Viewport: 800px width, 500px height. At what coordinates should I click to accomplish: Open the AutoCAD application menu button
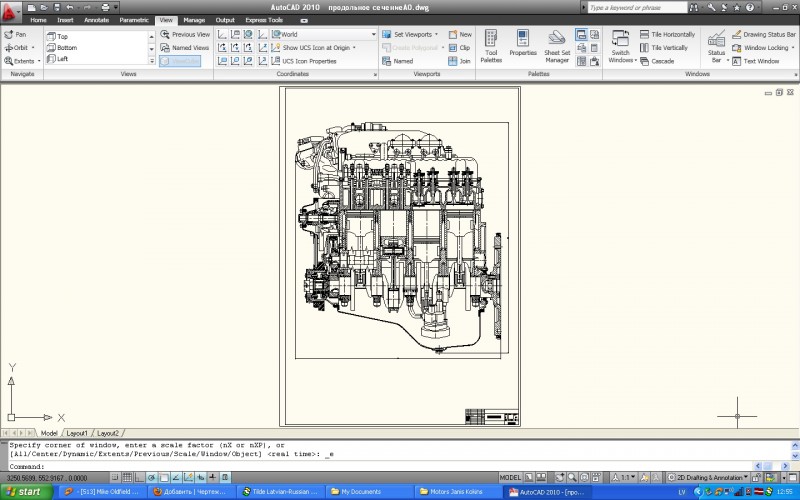pyautogui.click(x=10, y=12)
